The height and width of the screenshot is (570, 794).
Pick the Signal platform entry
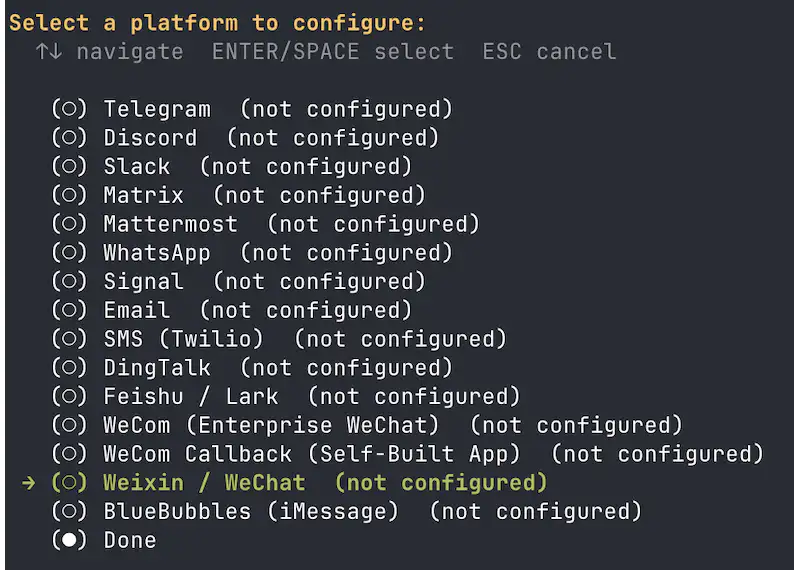(143, 282)
